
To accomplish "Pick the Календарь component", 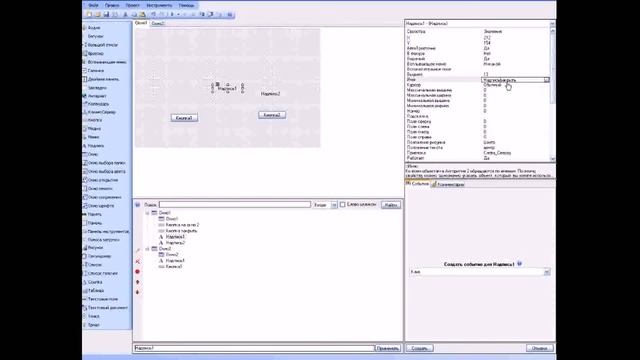I will (98, 104).
